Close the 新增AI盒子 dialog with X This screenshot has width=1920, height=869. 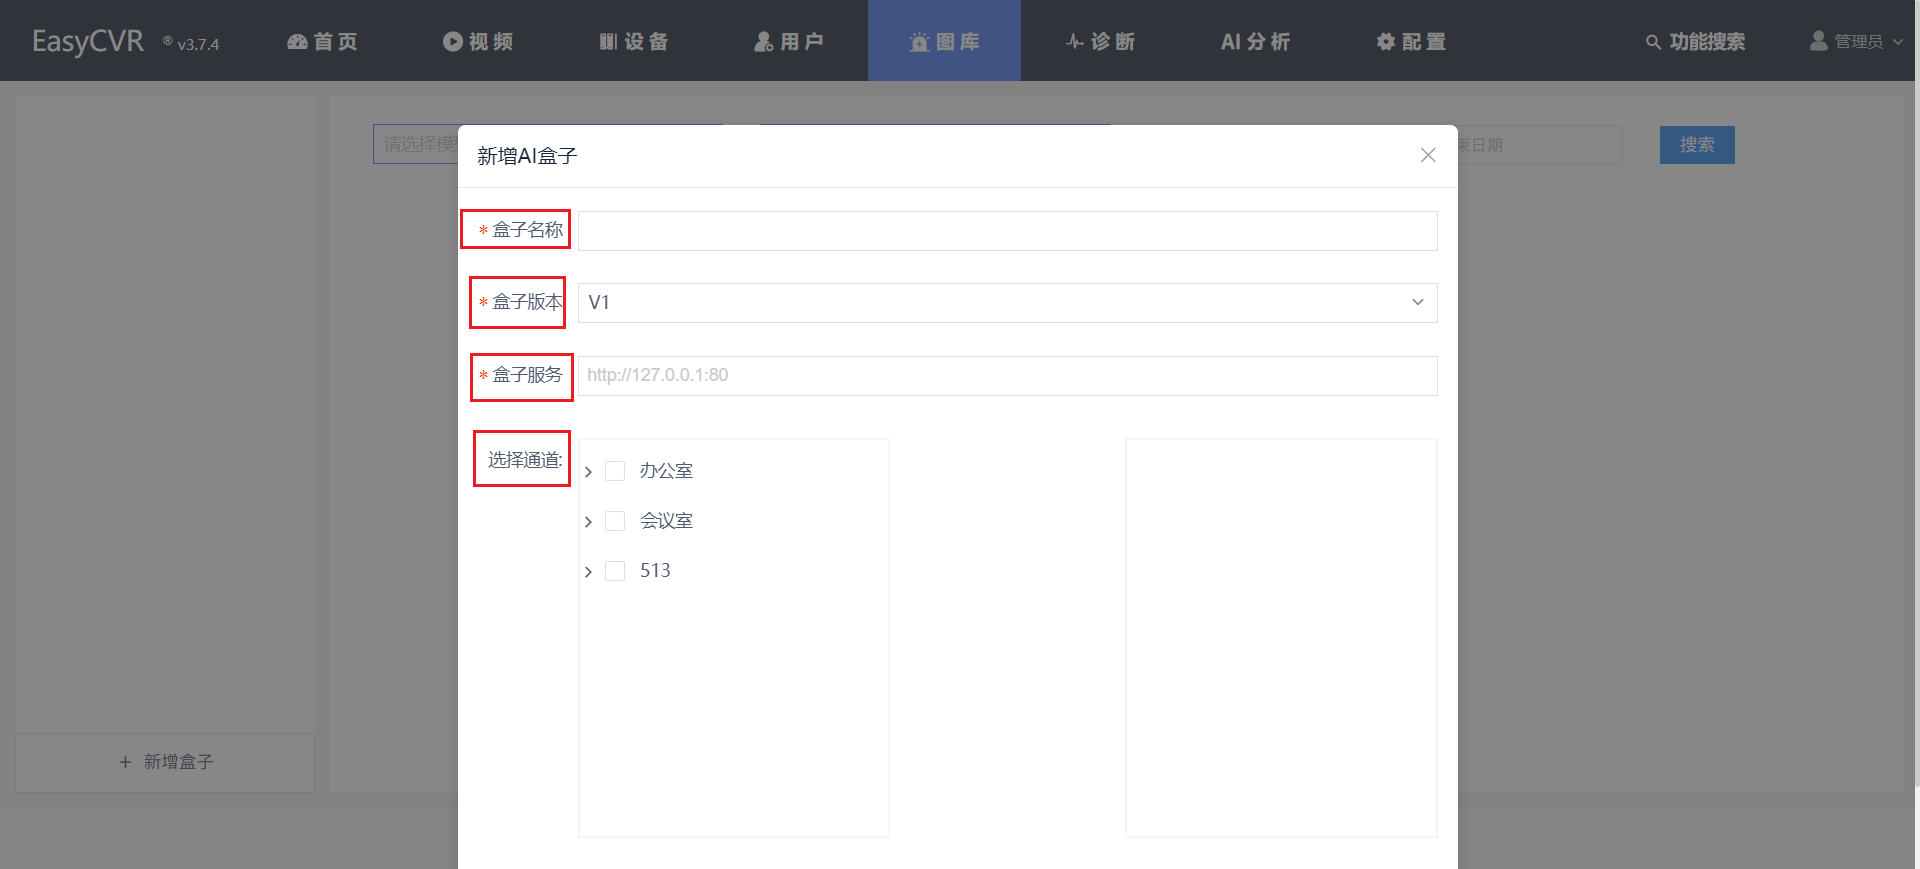click(1428, 155)
